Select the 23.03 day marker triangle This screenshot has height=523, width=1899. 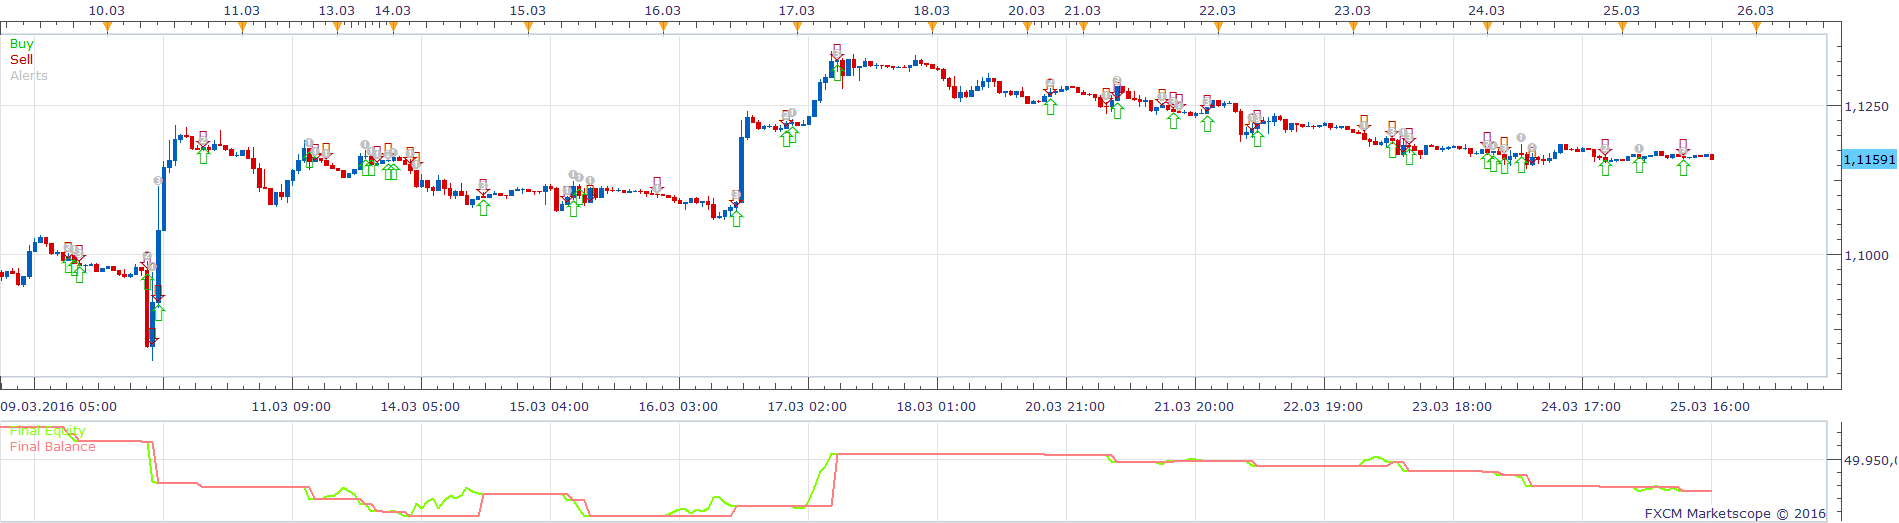click(1353, 27)
